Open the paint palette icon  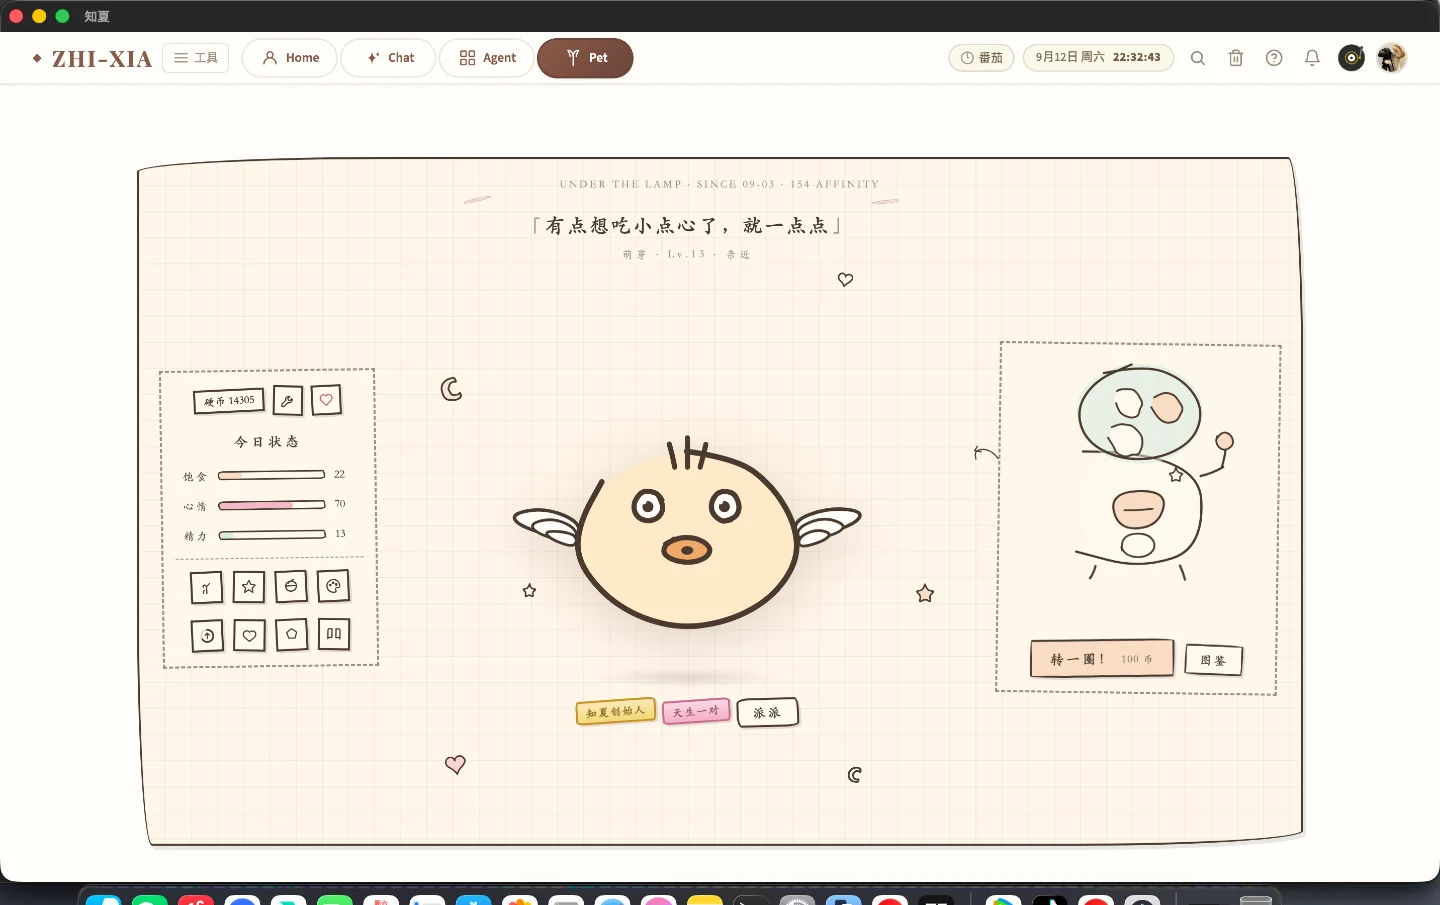(333, 586)
